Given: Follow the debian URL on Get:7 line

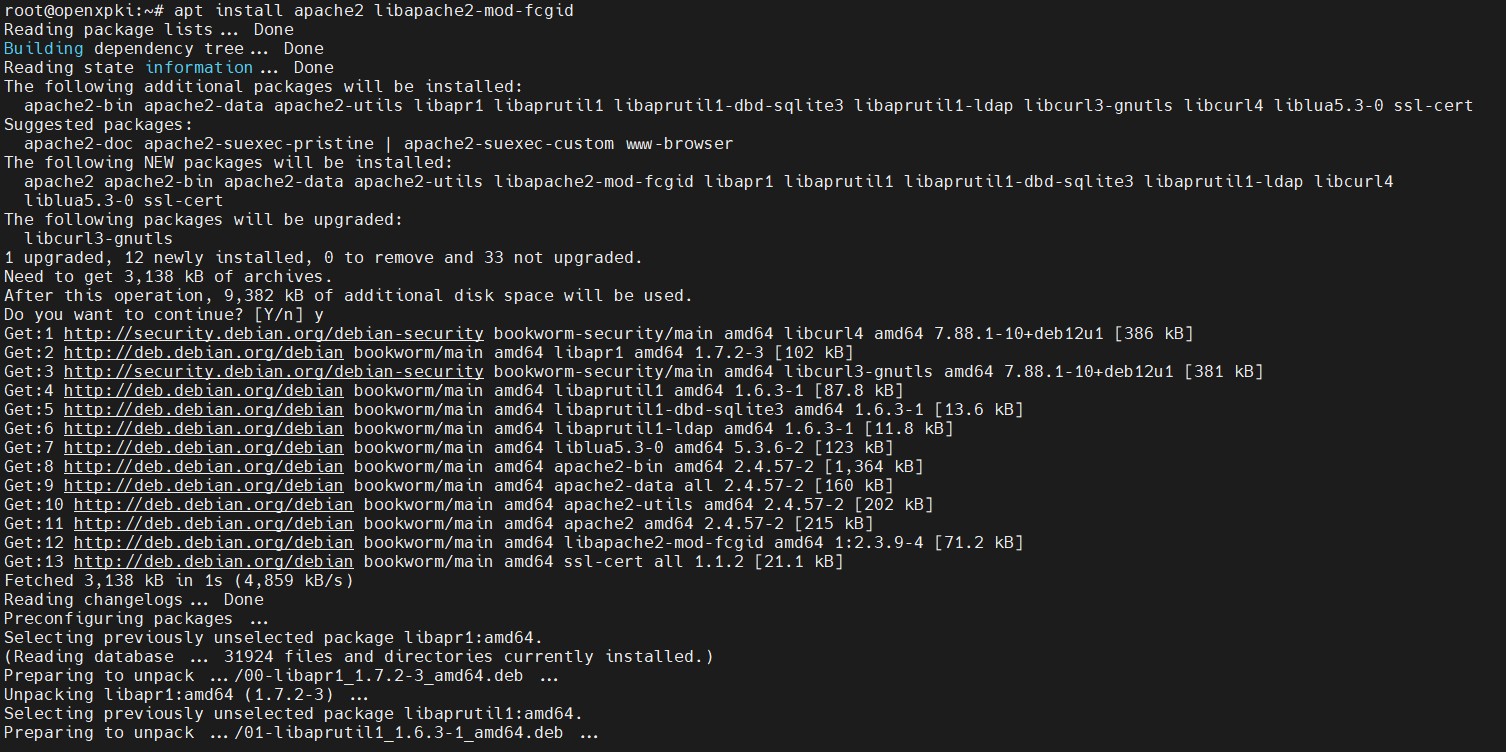Looking at the screenshot, I should click(x=203, y=447).
